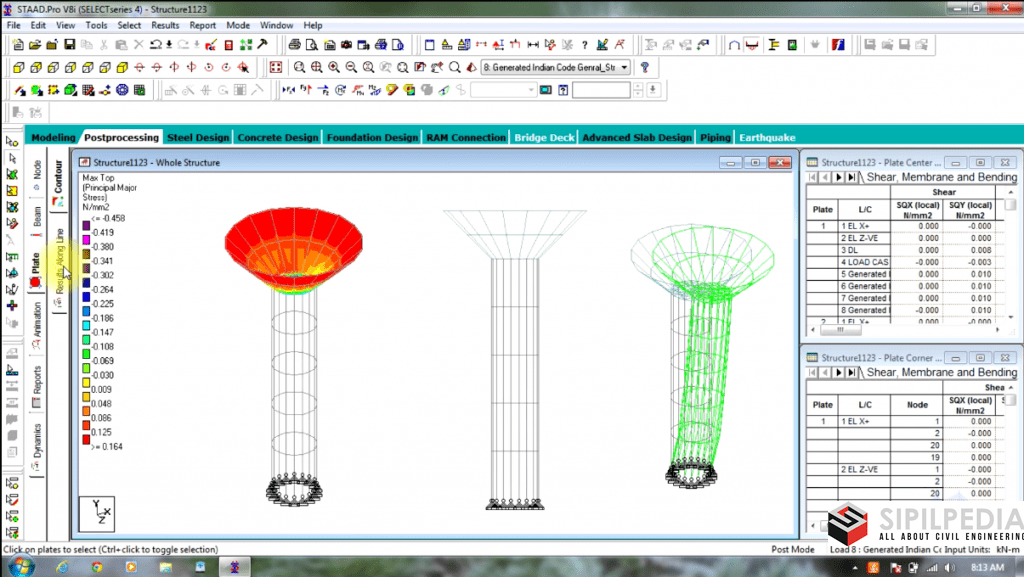This screenshot has height=577, width=1024.
Task: Open the Results menu
Action: (165, 25)
